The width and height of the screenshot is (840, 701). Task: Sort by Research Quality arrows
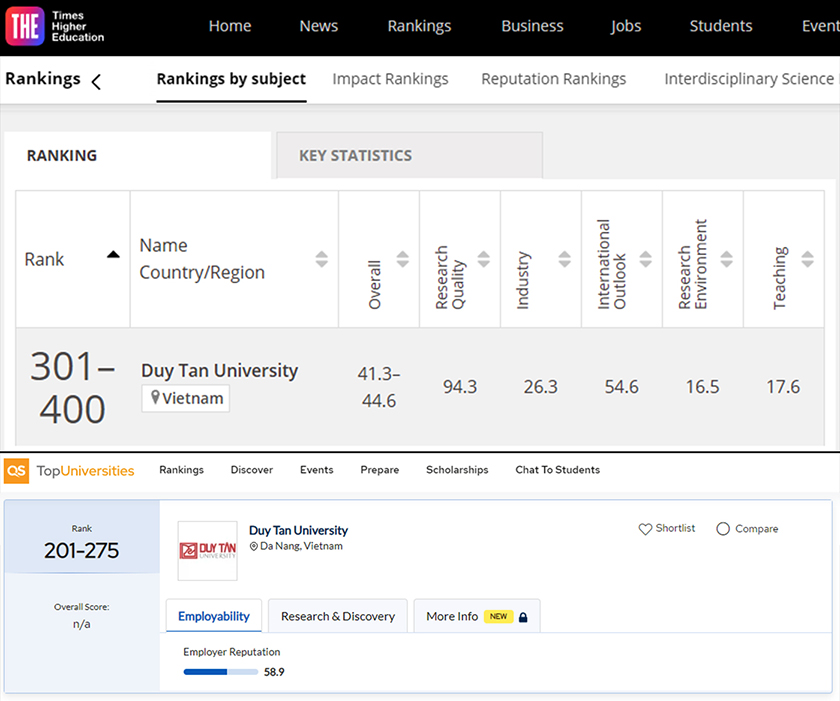point(484,259)
